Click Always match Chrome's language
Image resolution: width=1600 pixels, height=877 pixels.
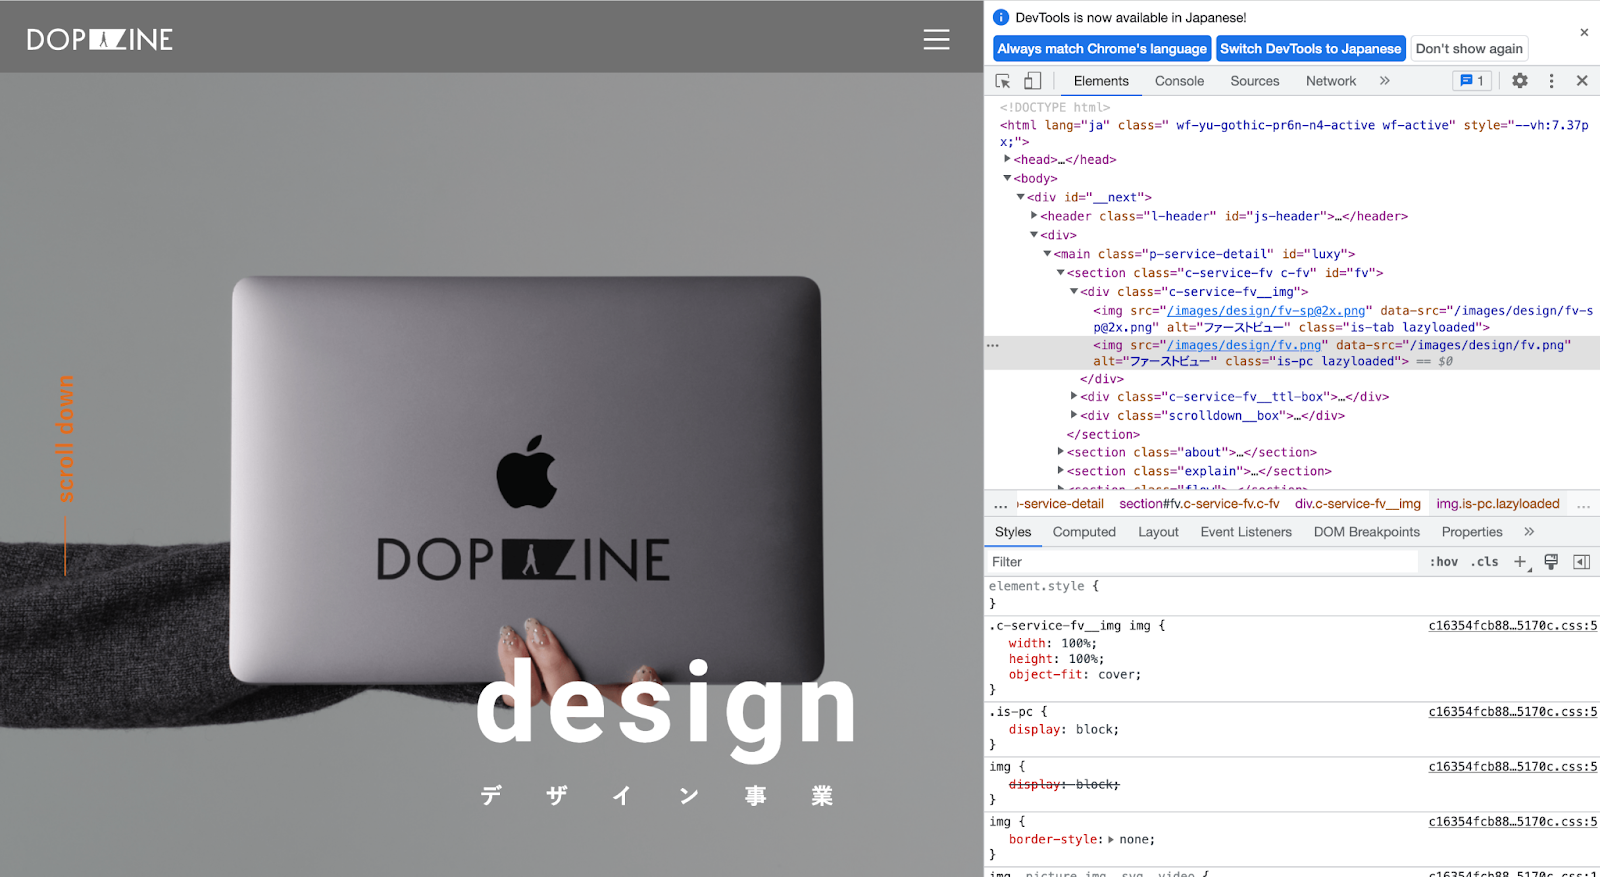(1102, 48)
